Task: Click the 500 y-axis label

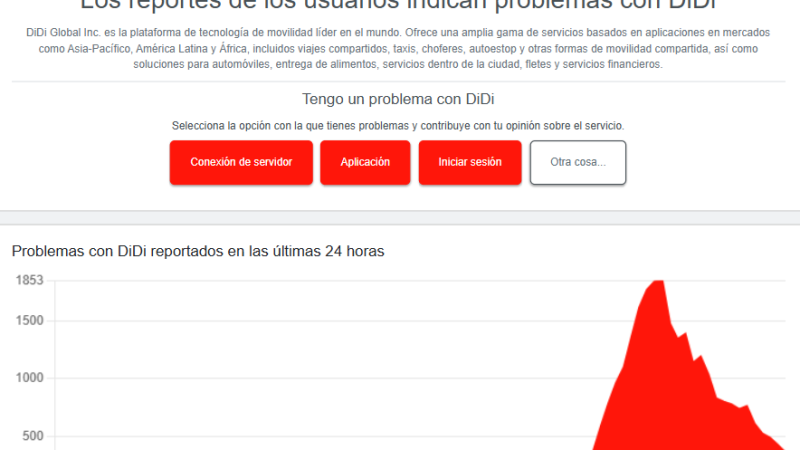Action: pyautogui.click(x=33, y=436)
